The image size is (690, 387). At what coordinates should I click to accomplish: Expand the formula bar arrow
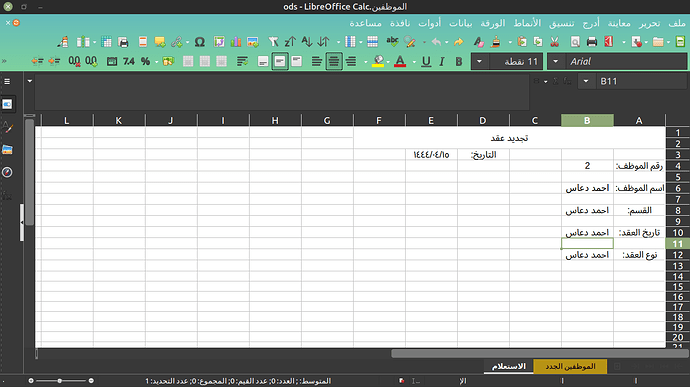(x=29, y=81)
